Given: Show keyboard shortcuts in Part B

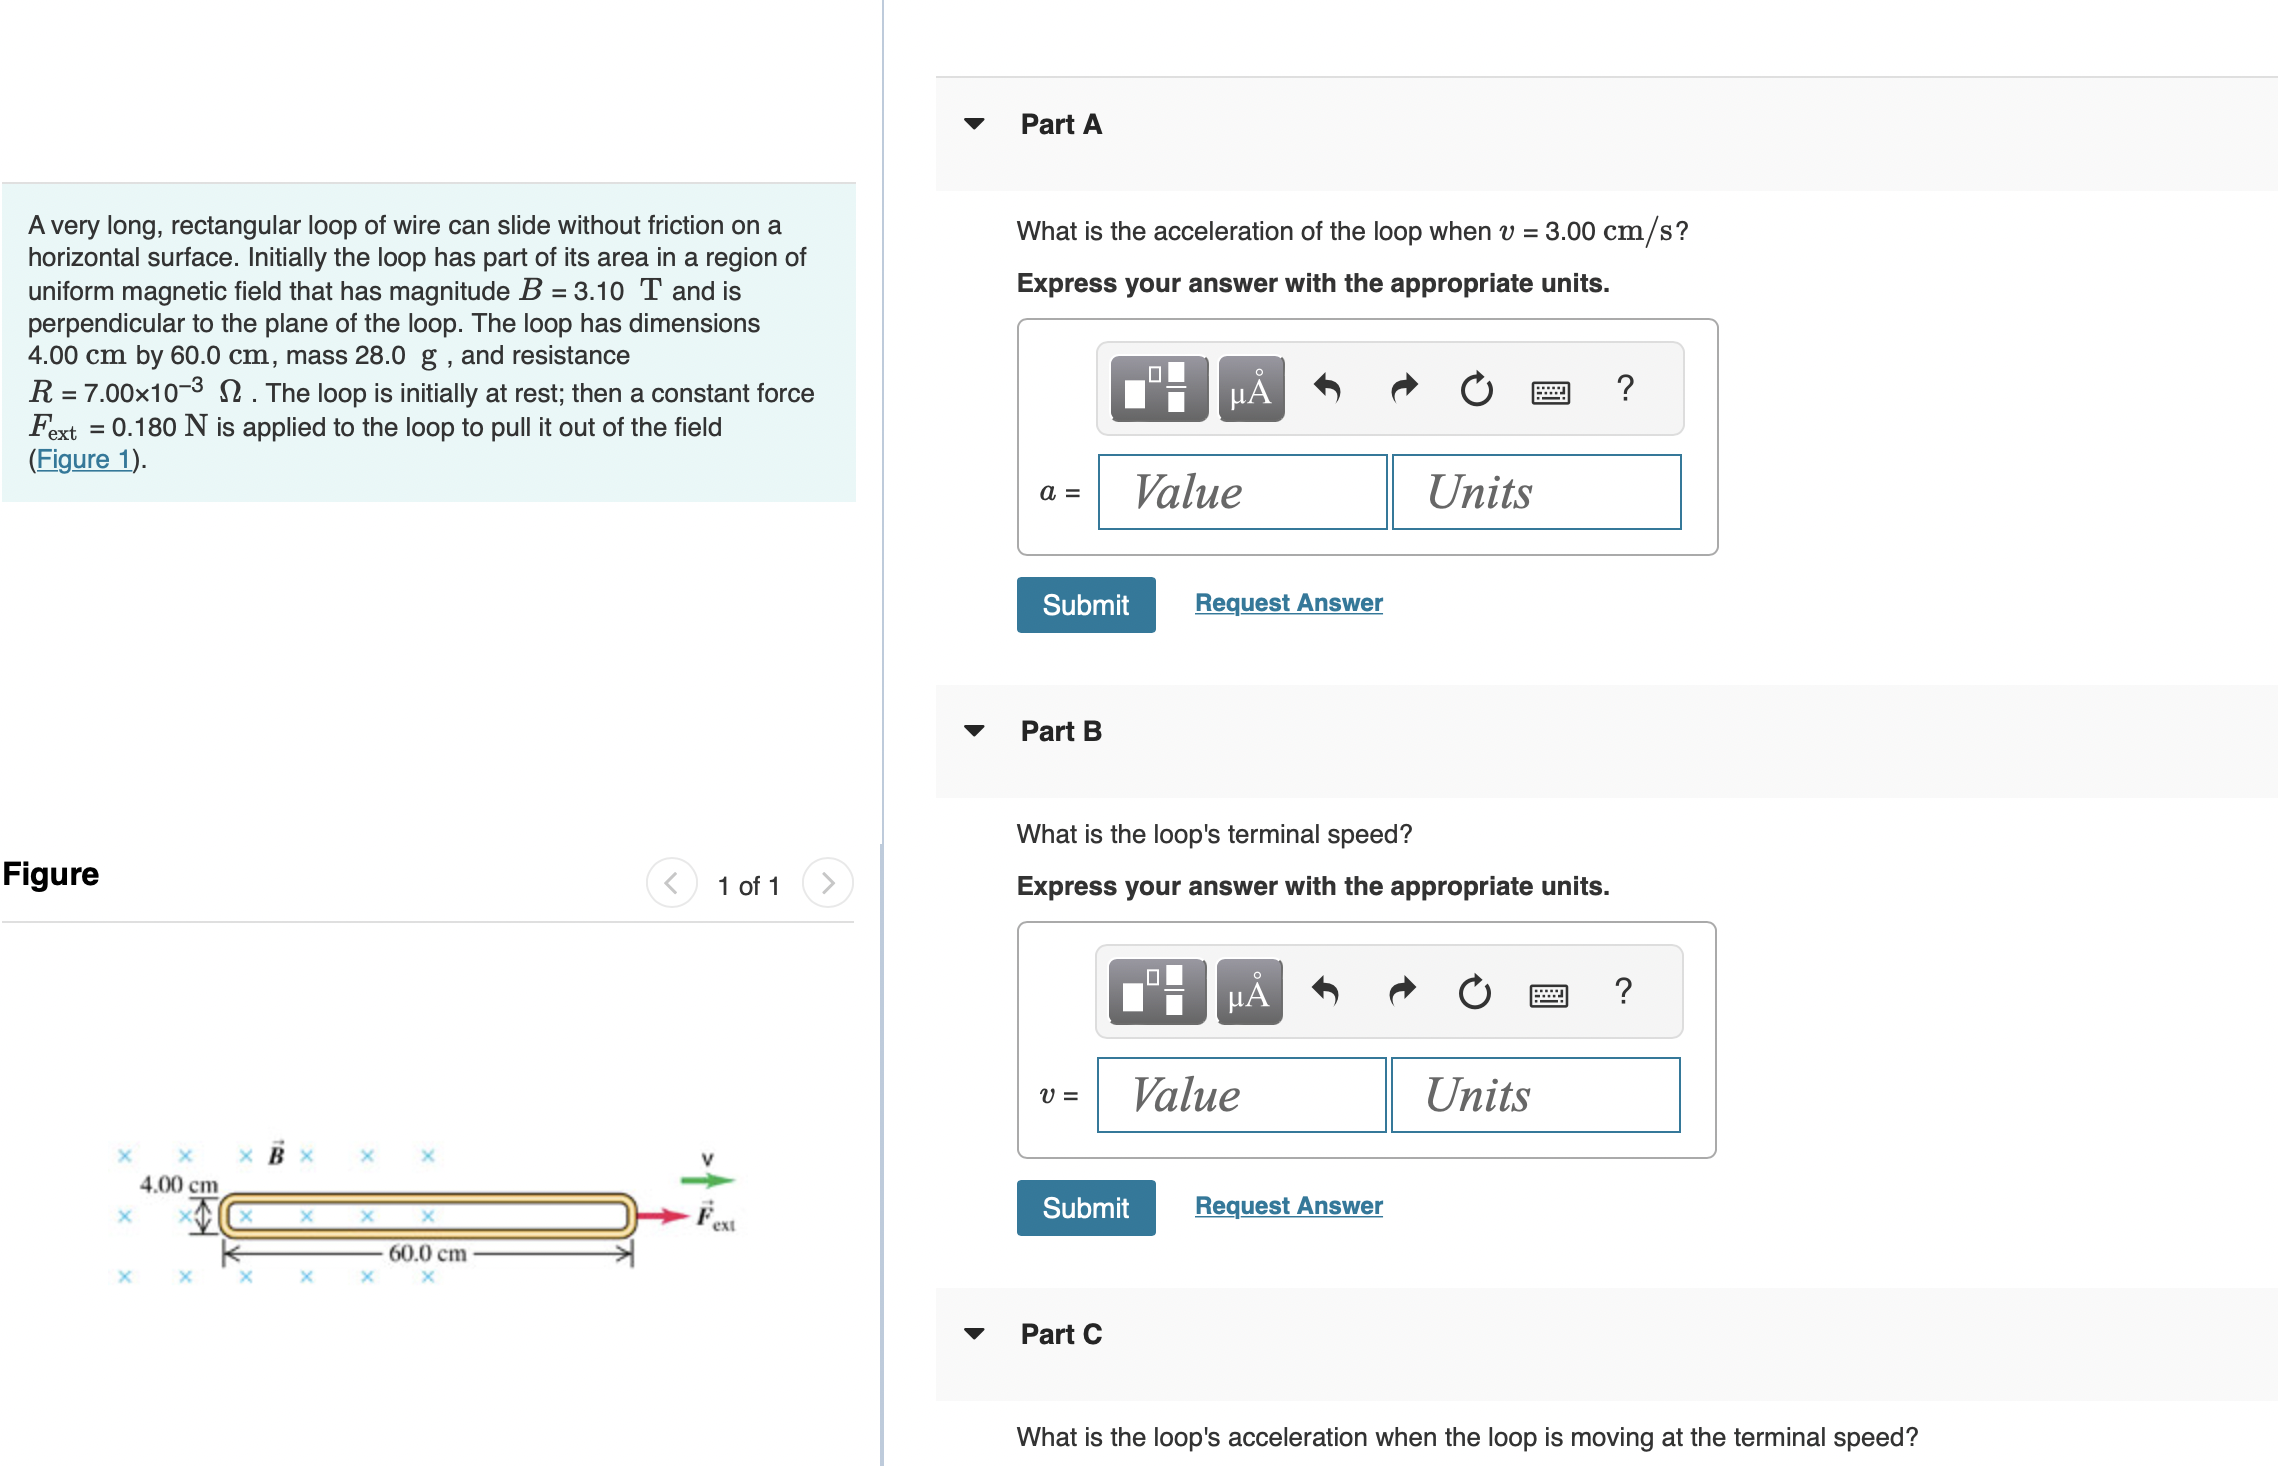Looking at the screenshot, I should [x=1548, y=994].
